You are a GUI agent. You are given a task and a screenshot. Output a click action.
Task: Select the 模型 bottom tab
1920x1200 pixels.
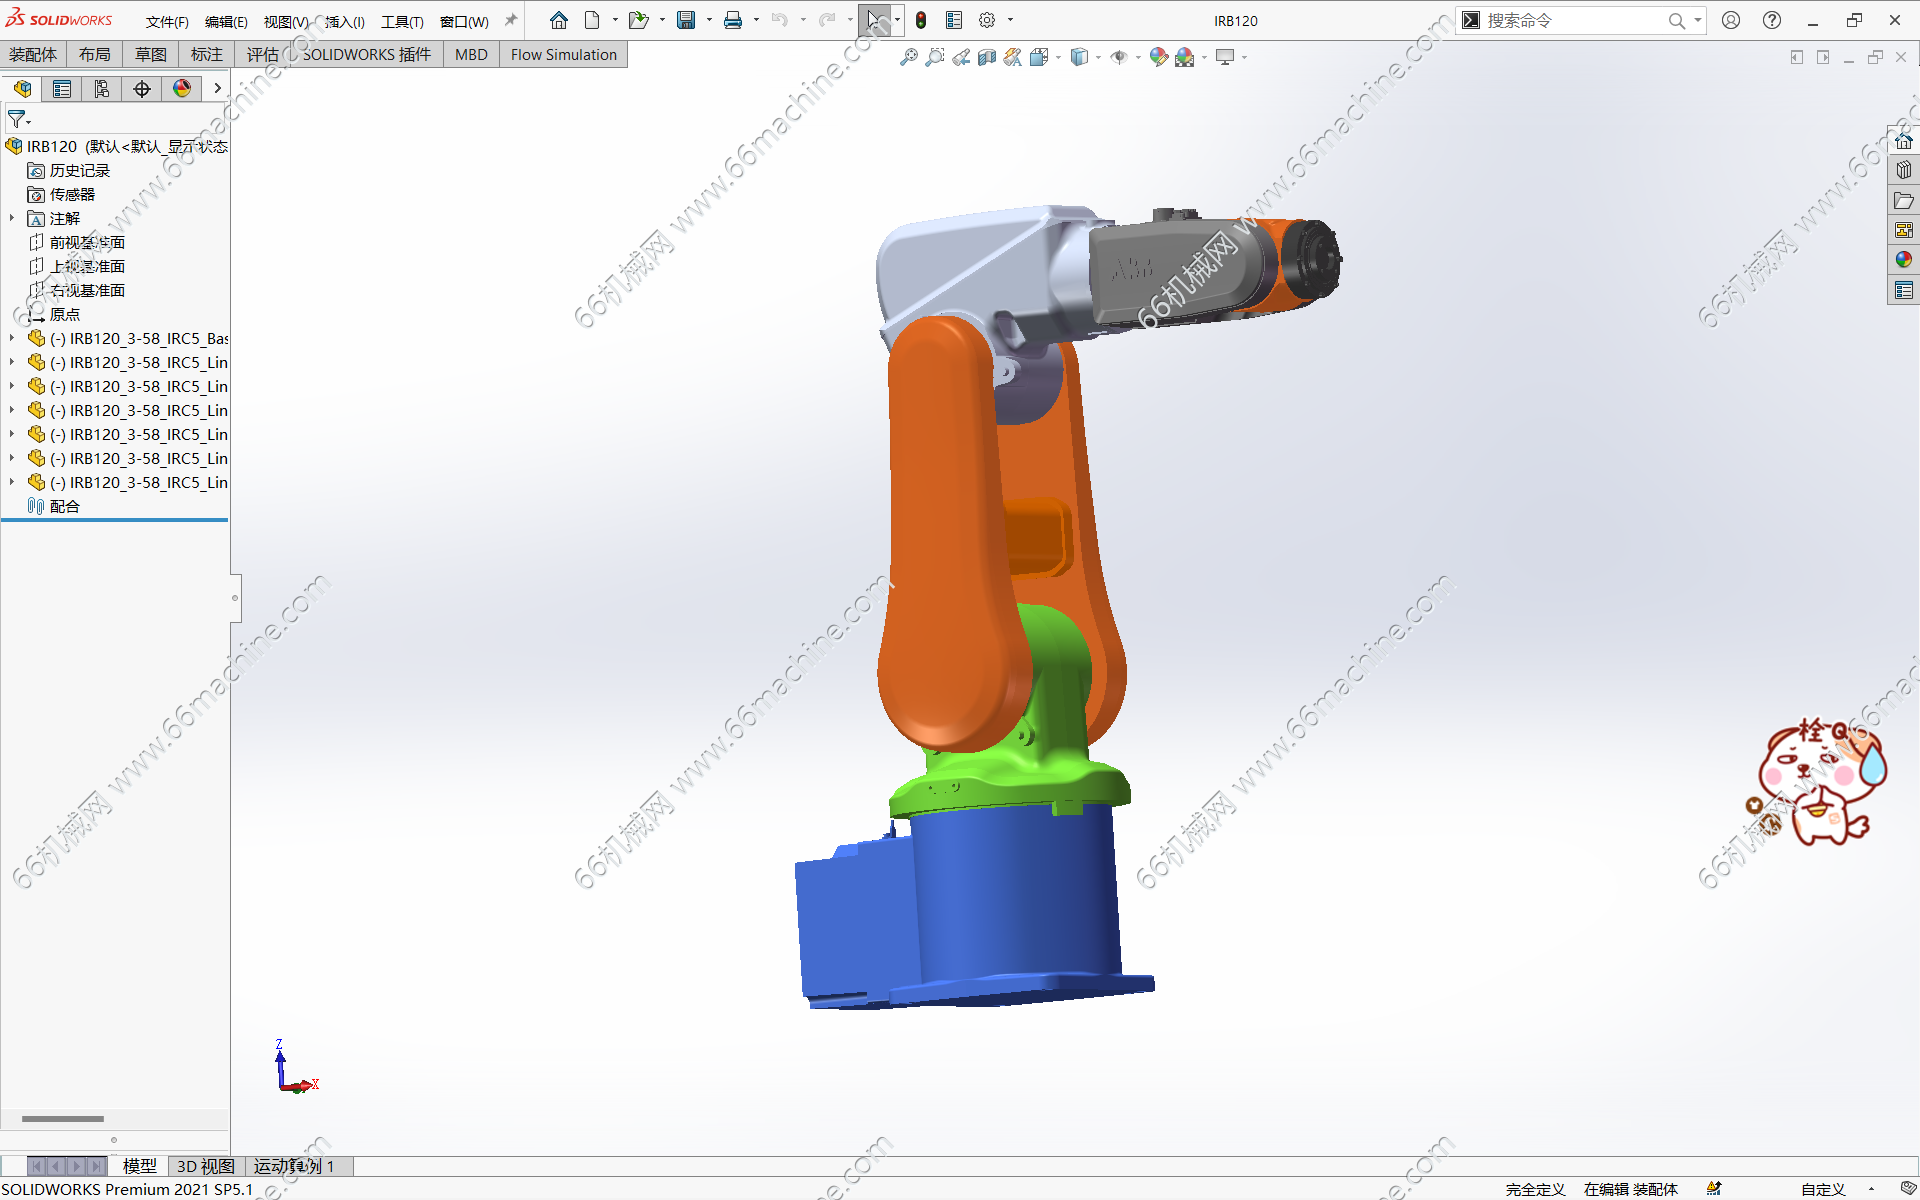click(140, 1166)
